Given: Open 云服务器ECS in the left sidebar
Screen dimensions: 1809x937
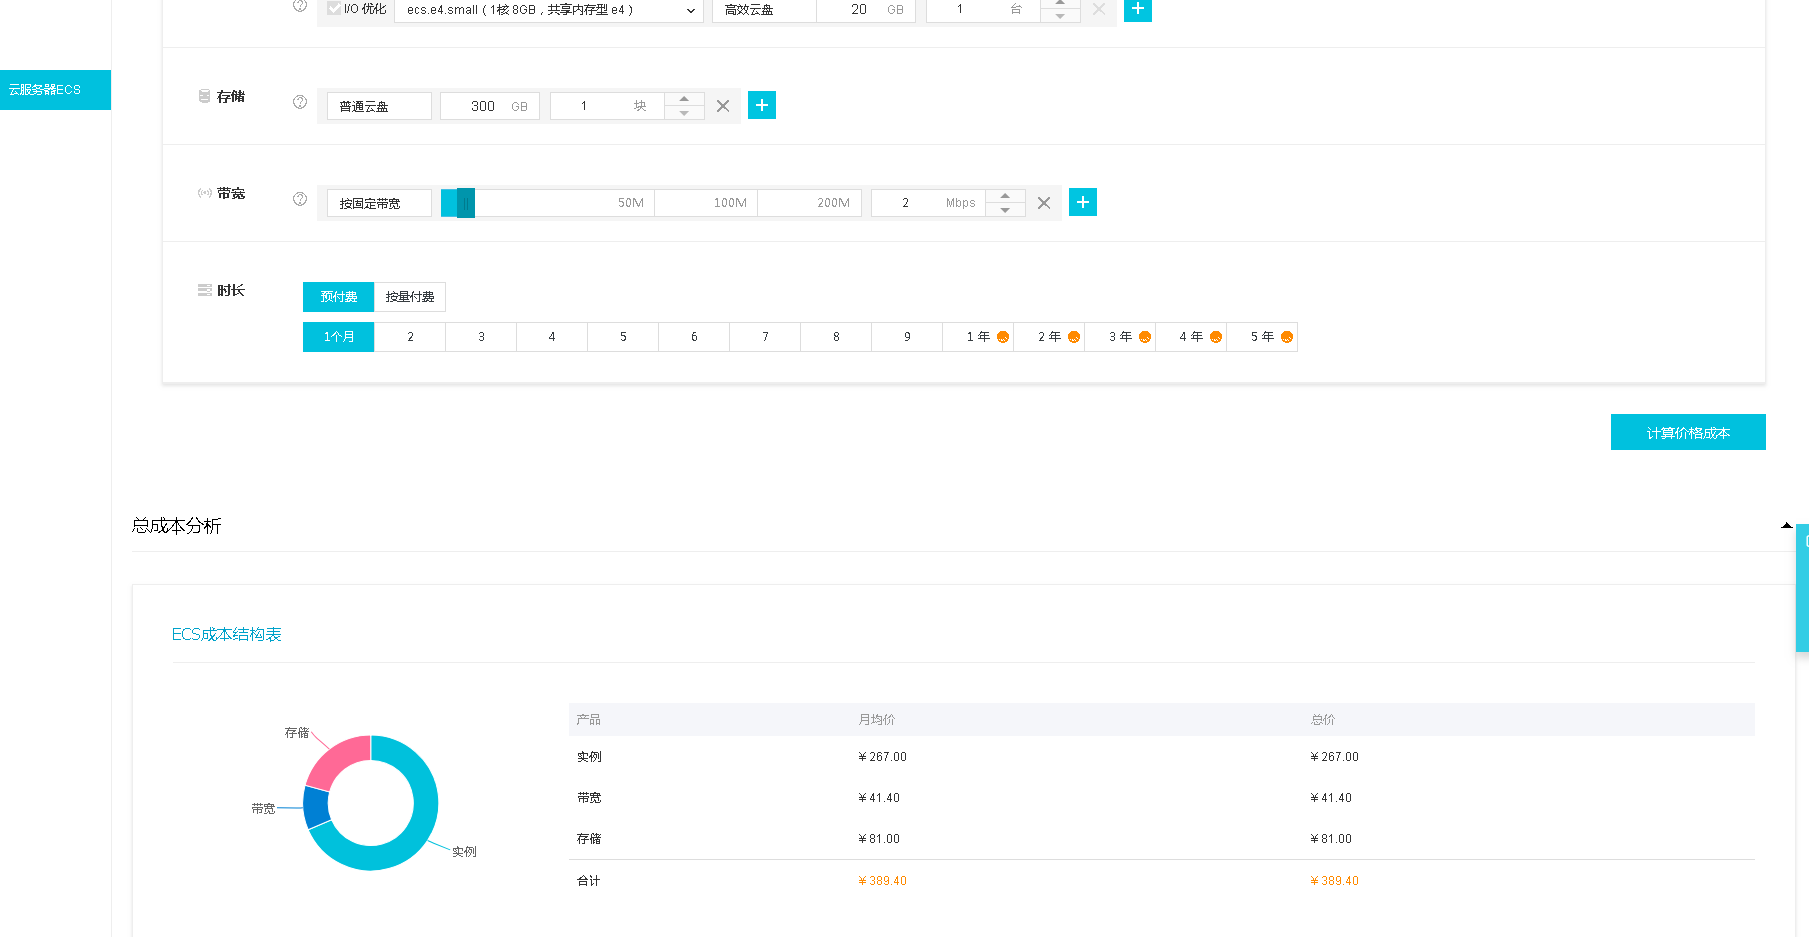Looking at the screenshot, I should [x=55, y=90].
